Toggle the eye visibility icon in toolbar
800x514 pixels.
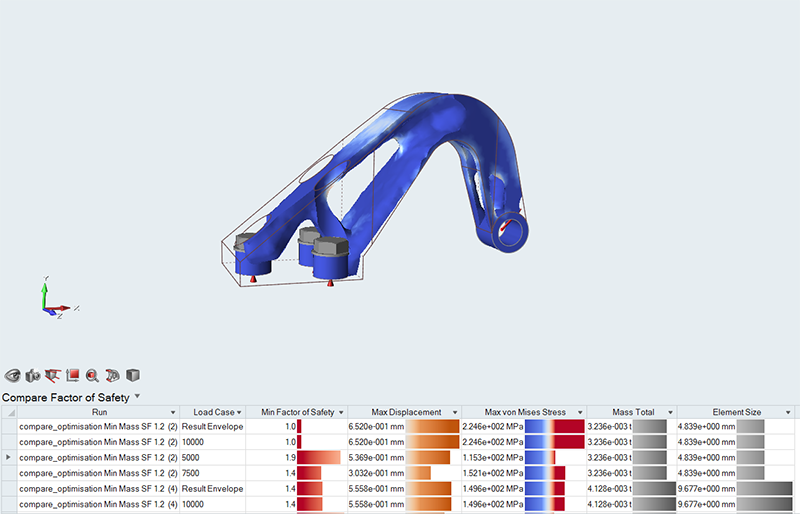tap(13, 376)
